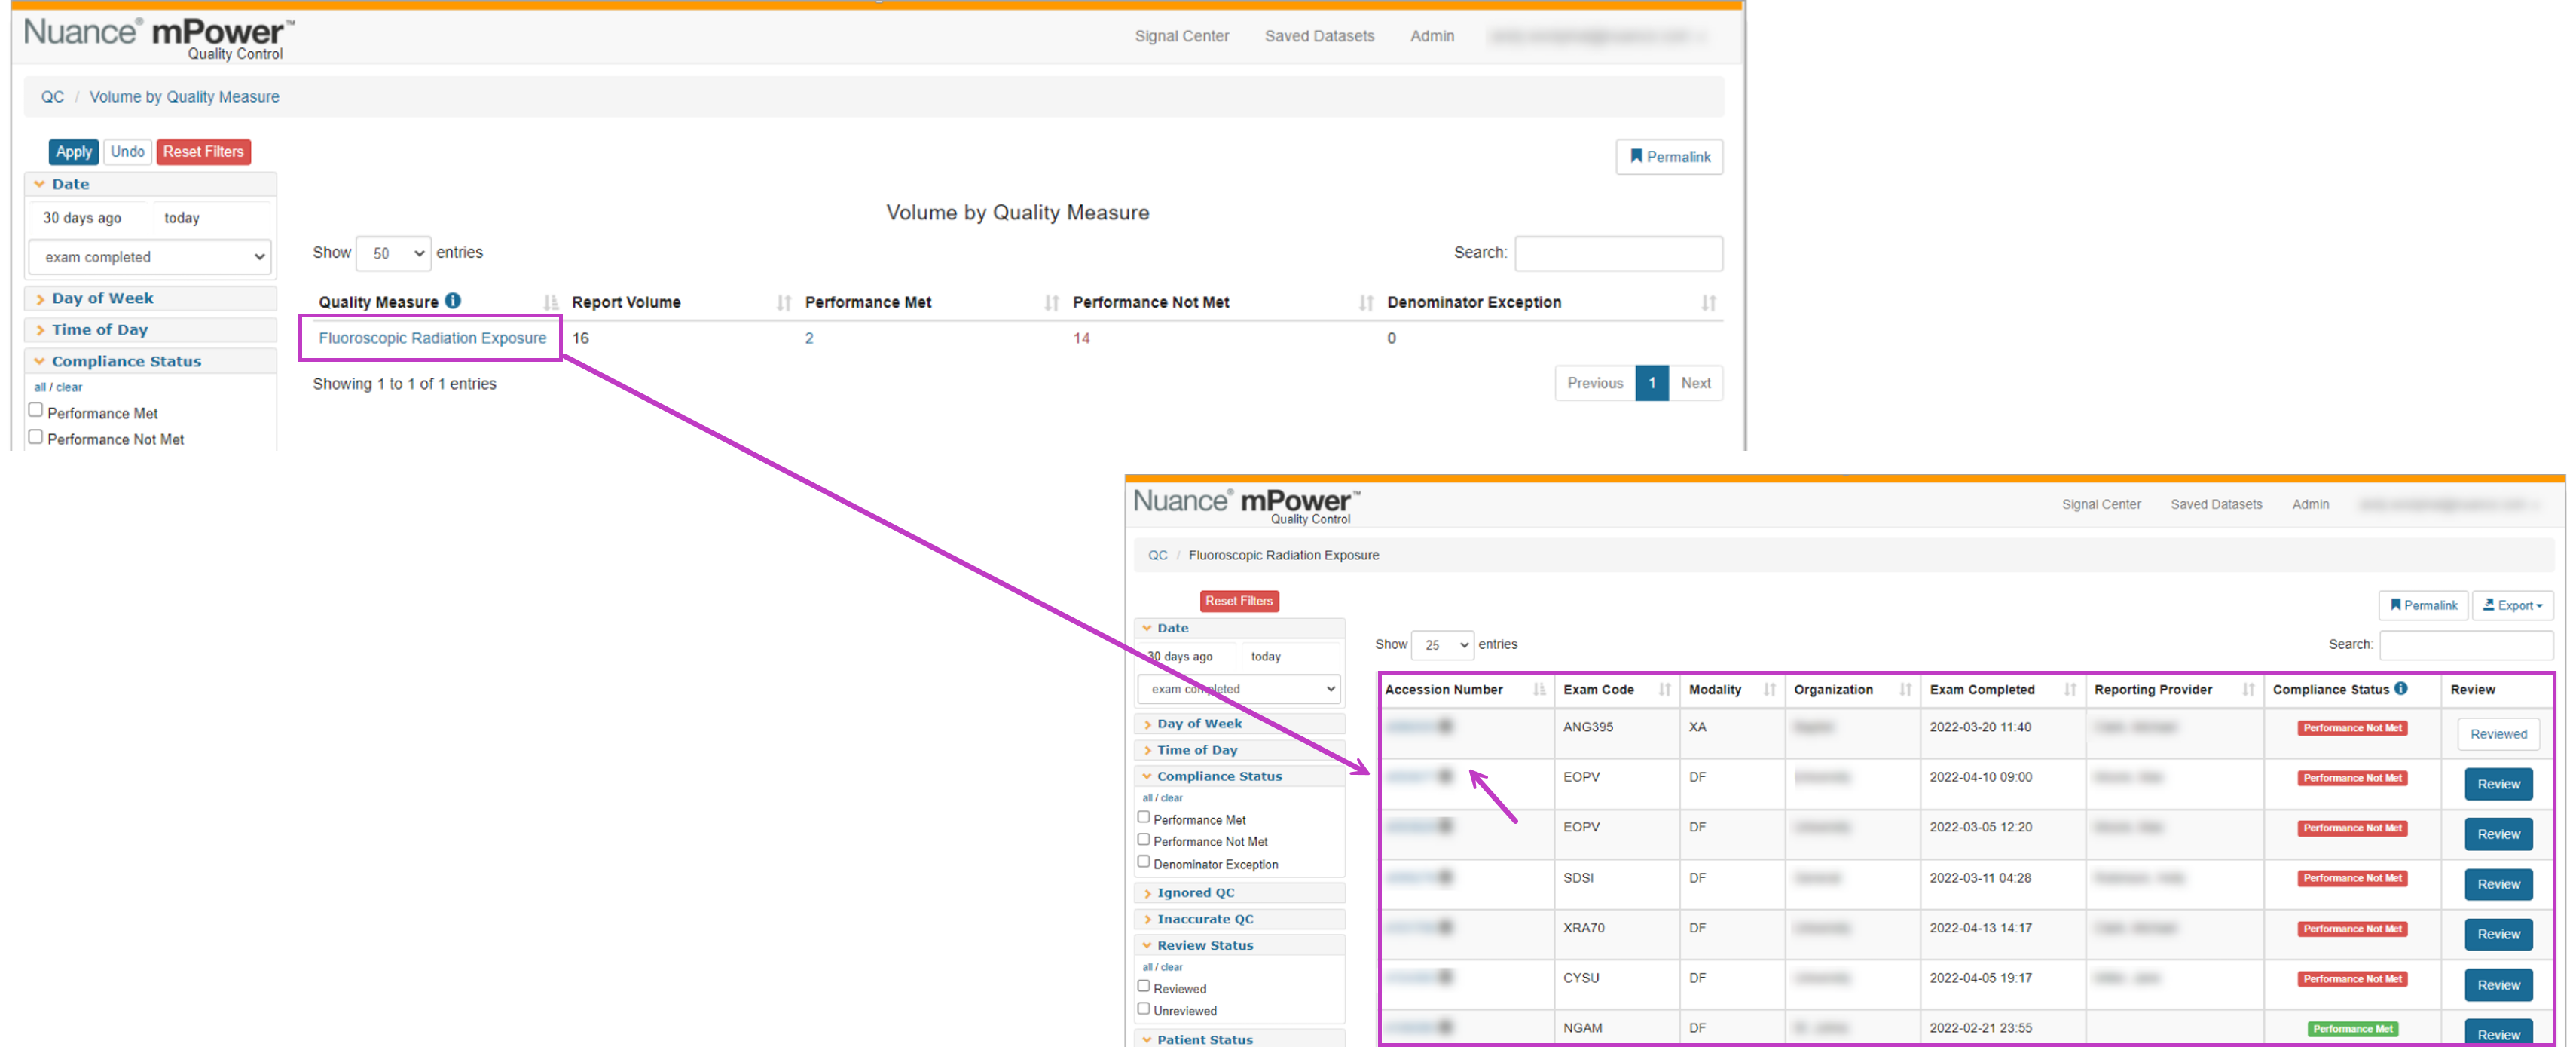Sort Organization column arrows
2576x1047 pixels.
[x=1905, y=690]
